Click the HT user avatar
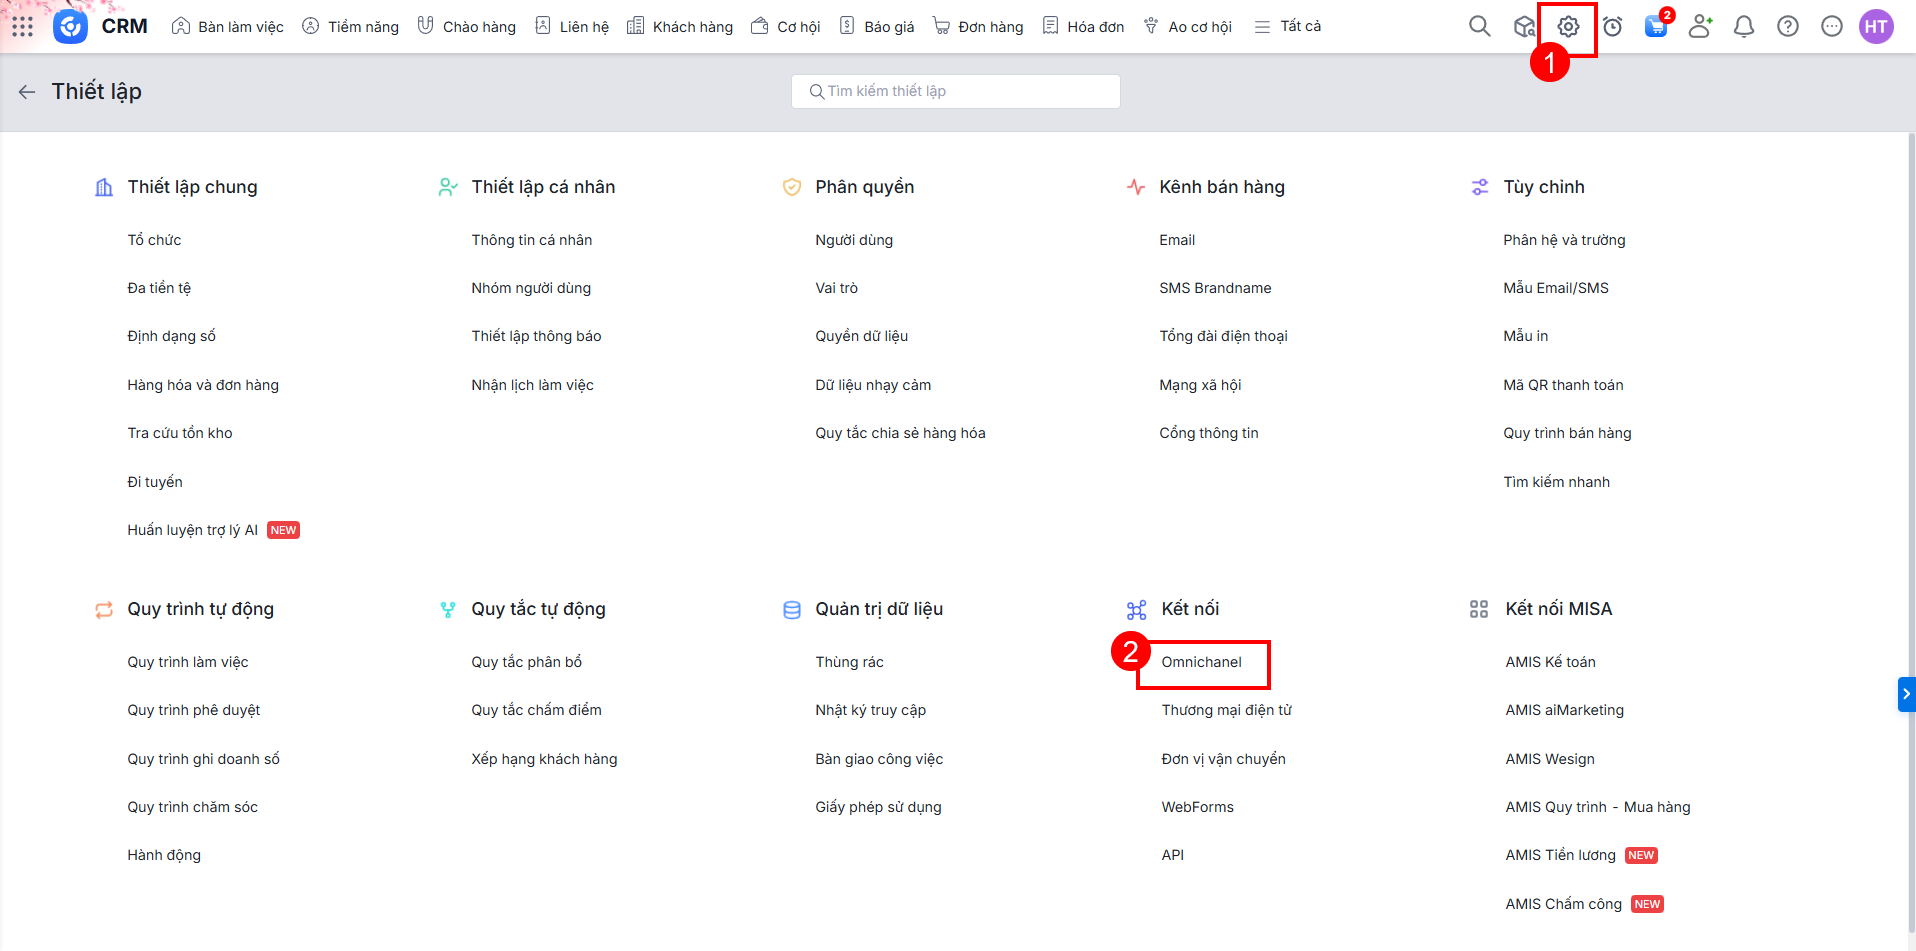 (1875, 27)
